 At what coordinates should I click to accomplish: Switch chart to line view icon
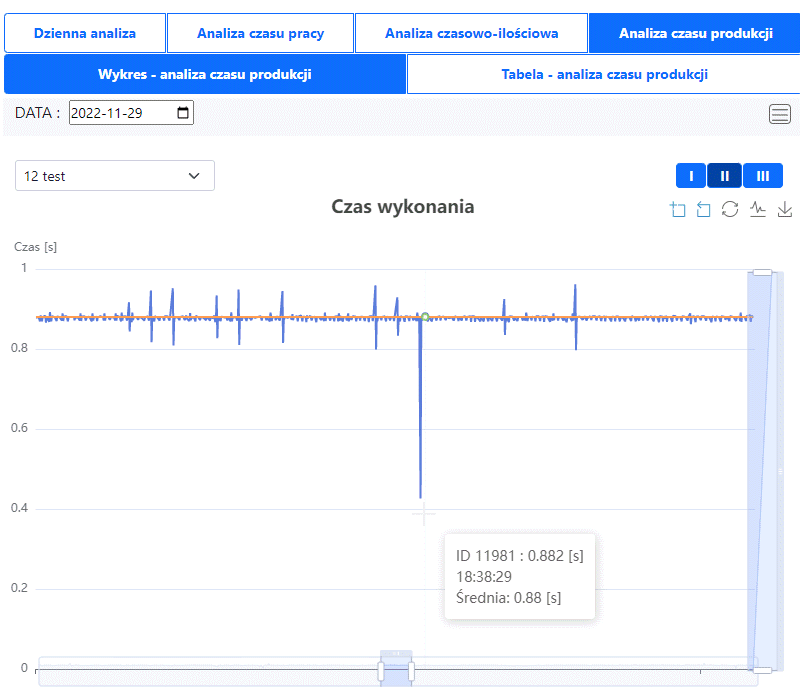(x=758, y=209)
